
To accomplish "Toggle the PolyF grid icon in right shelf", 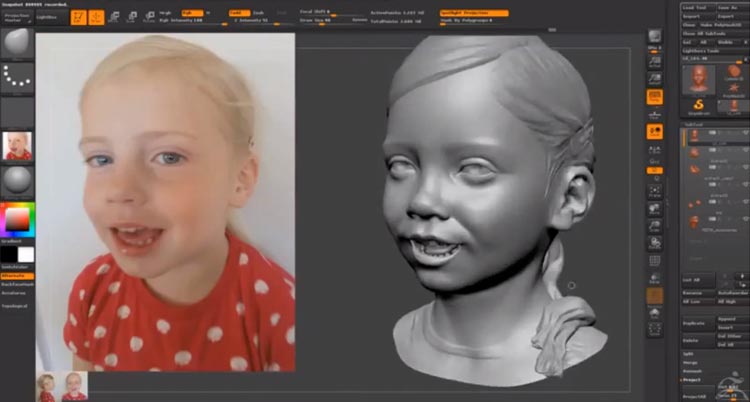I will pos(655,261).
